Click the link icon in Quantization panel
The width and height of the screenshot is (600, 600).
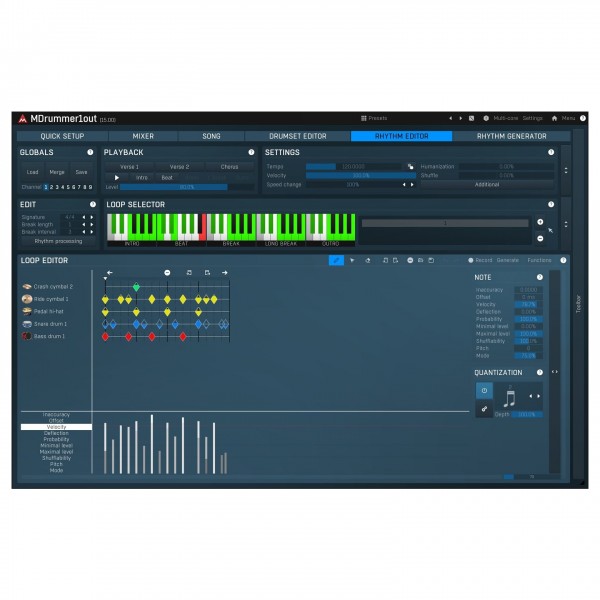point(484,409)
